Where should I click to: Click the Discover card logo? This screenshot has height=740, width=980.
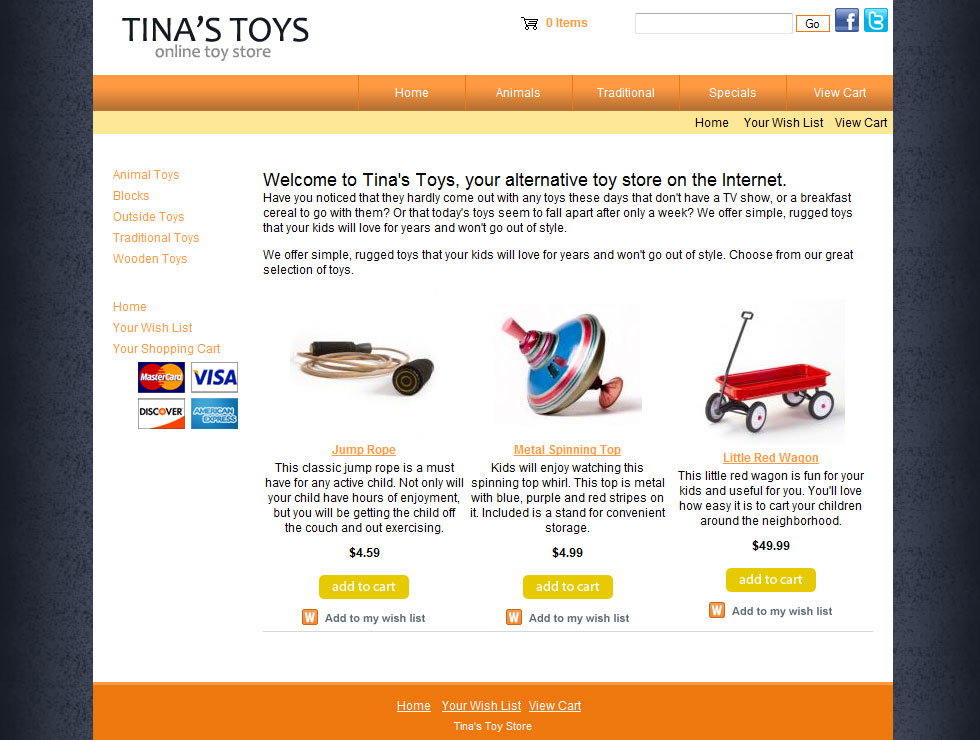click(x=161, y=414)
